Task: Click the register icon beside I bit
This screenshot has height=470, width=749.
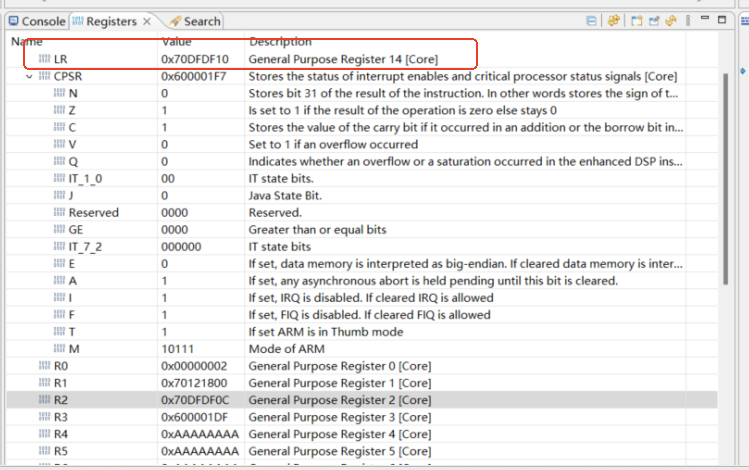Action: pos(59,297)
